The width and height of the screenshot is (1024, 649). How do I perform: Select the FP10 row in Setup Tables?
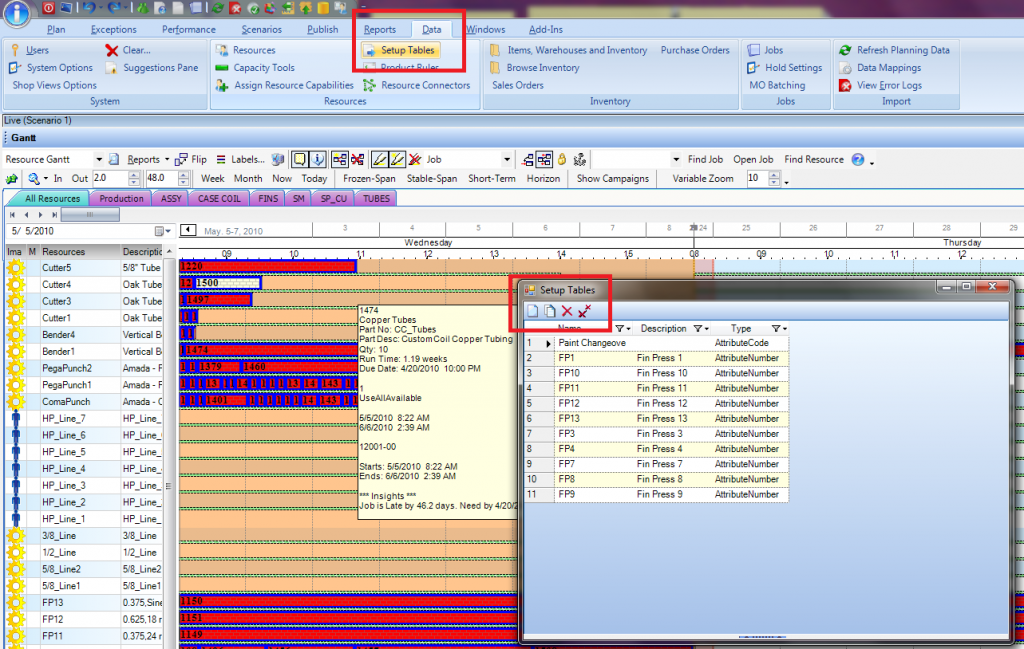pos(567,373)
